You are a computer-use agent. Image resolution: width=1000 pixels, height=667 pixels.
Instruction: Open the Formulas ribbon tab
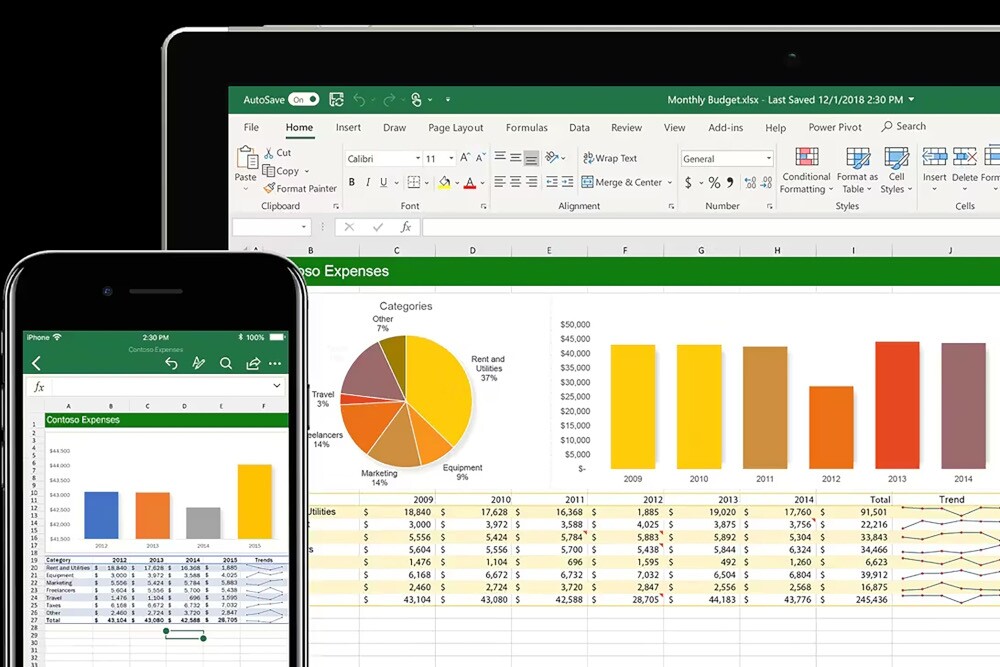pos(526,128)
